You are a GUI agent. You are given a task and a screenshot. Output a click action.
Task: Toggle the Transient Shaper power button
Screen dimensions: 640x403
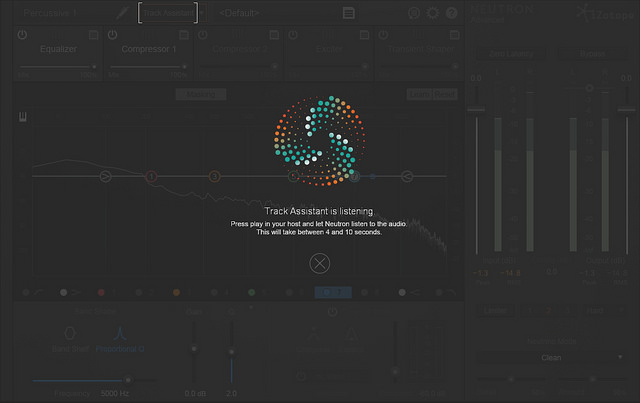pyautogui.click(x=383, y=35)
